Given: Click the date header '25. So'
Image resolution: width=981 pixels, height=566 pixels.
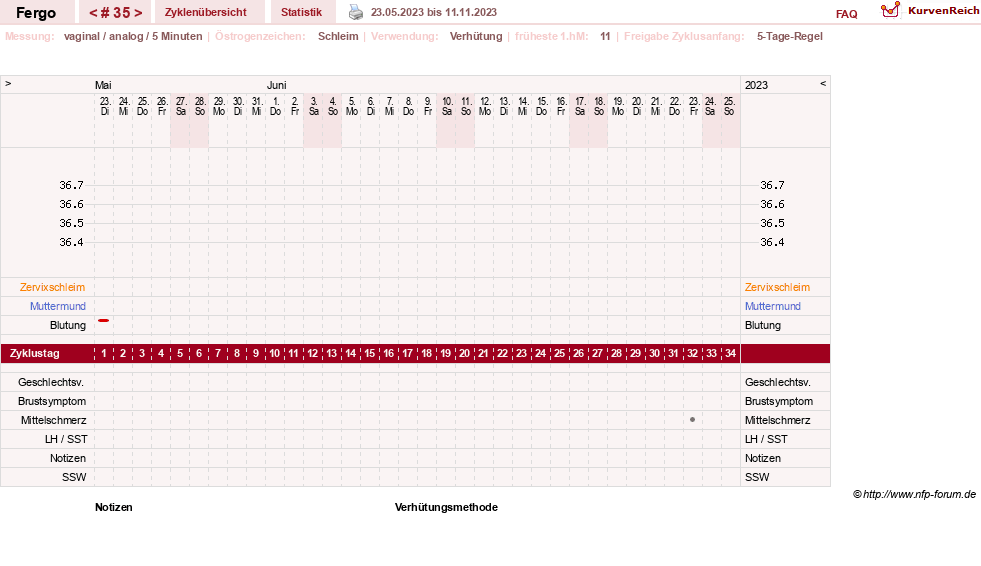Looking at the screenshot, I should (x=729, y=106).
